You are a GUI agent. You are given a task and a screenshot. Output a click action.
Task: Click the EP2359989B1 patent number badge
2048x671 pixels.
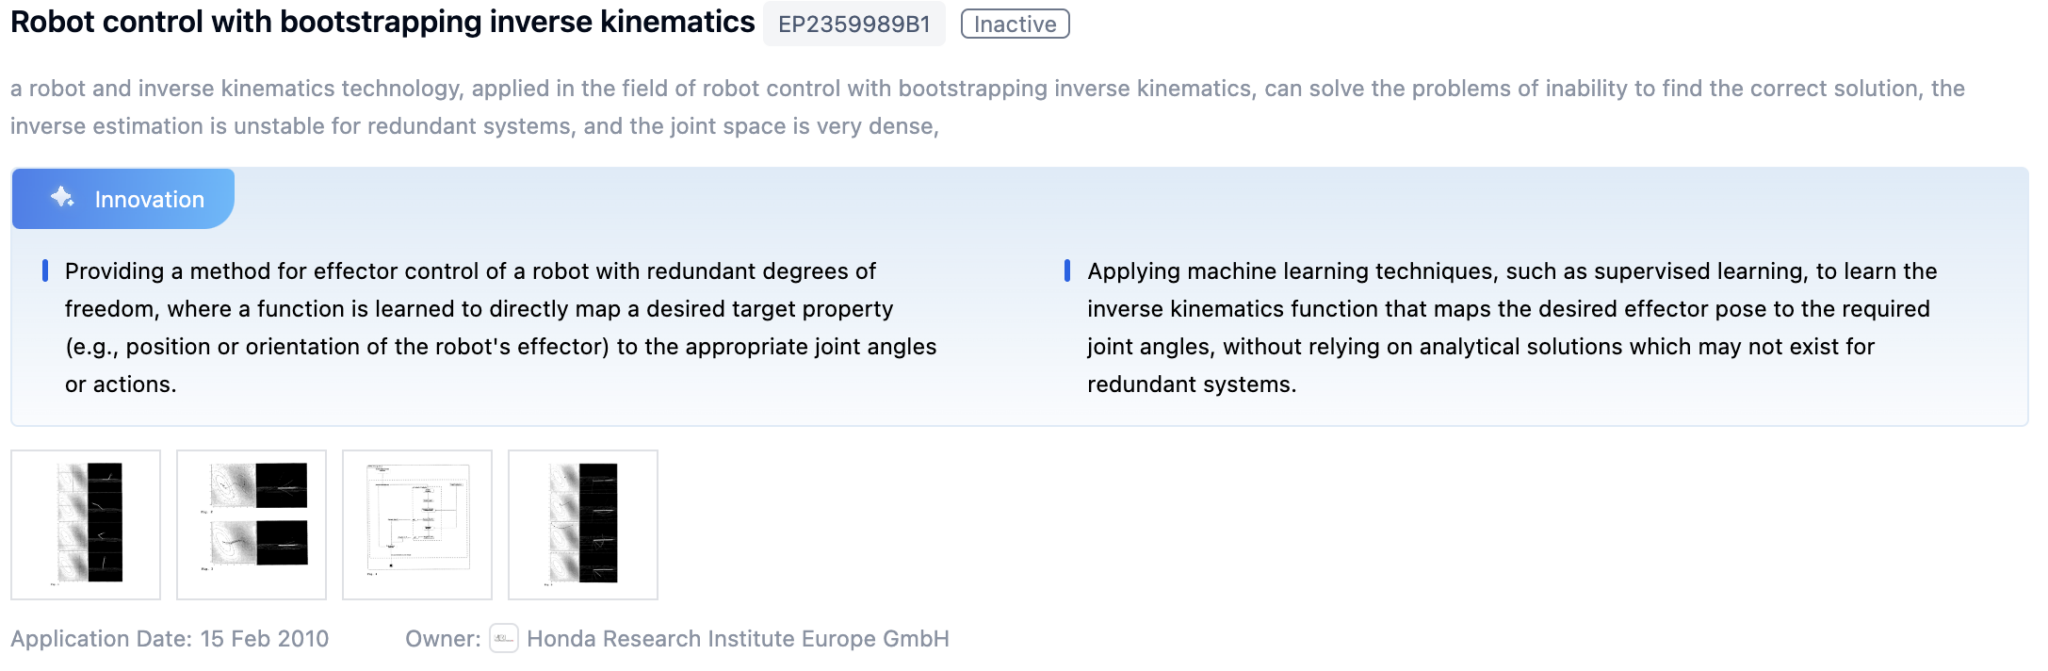point(855,23)
